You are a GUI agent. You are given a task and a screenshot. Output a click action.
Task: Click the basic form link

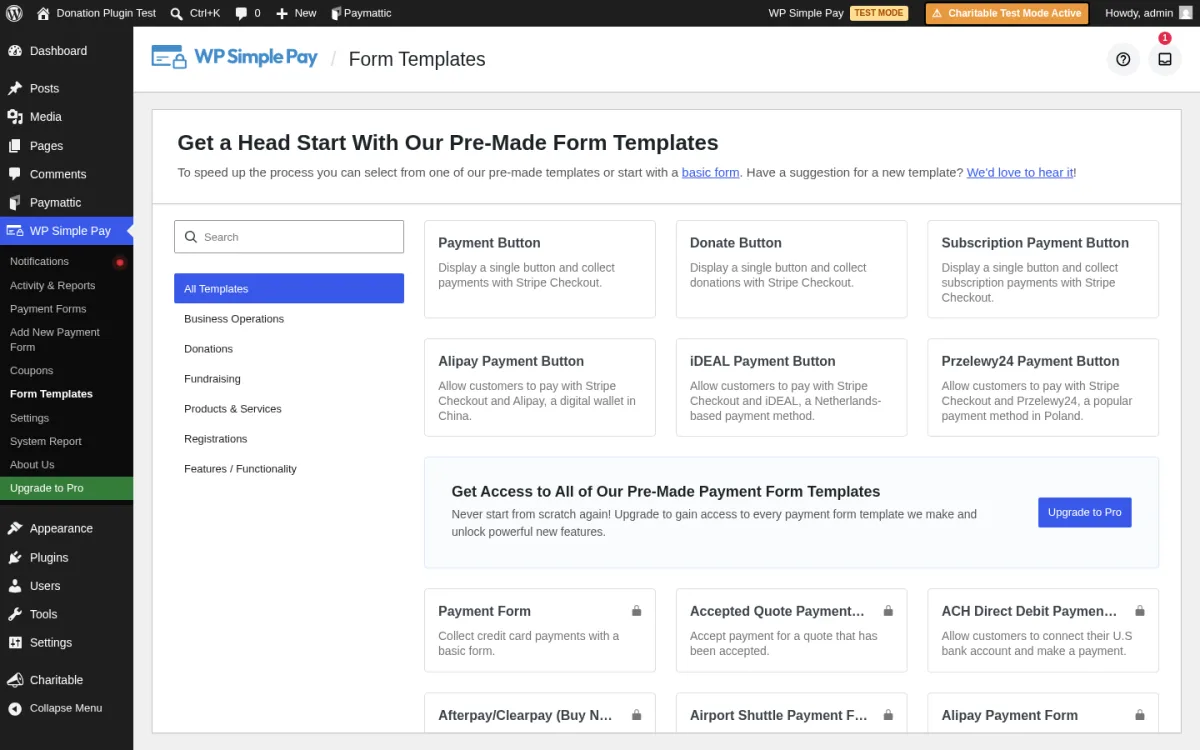tap(710, 172)
